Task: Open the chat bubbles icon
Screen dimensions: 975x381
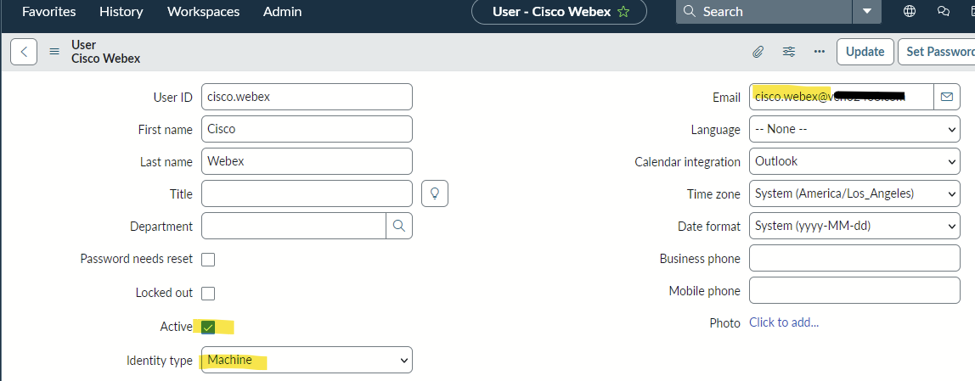Action: [943, 11]
